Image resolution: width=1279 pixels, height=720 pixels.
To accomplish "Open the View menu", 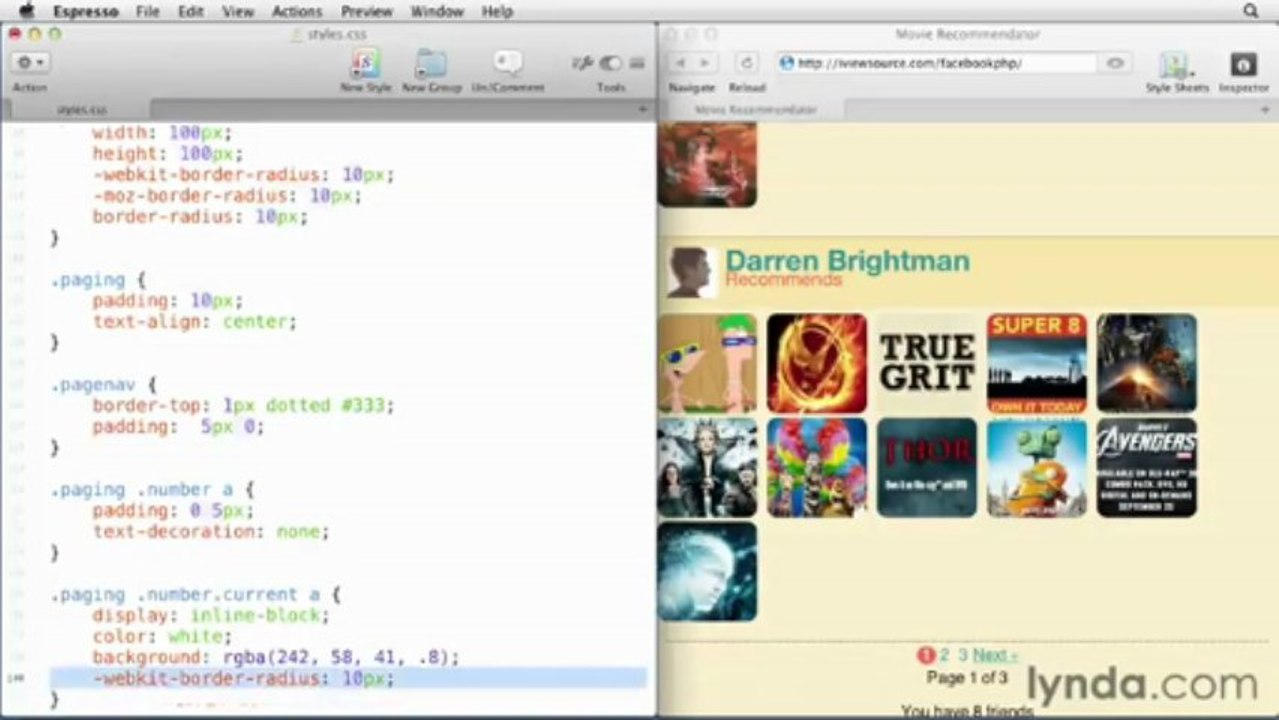I will tap(238, 11).
